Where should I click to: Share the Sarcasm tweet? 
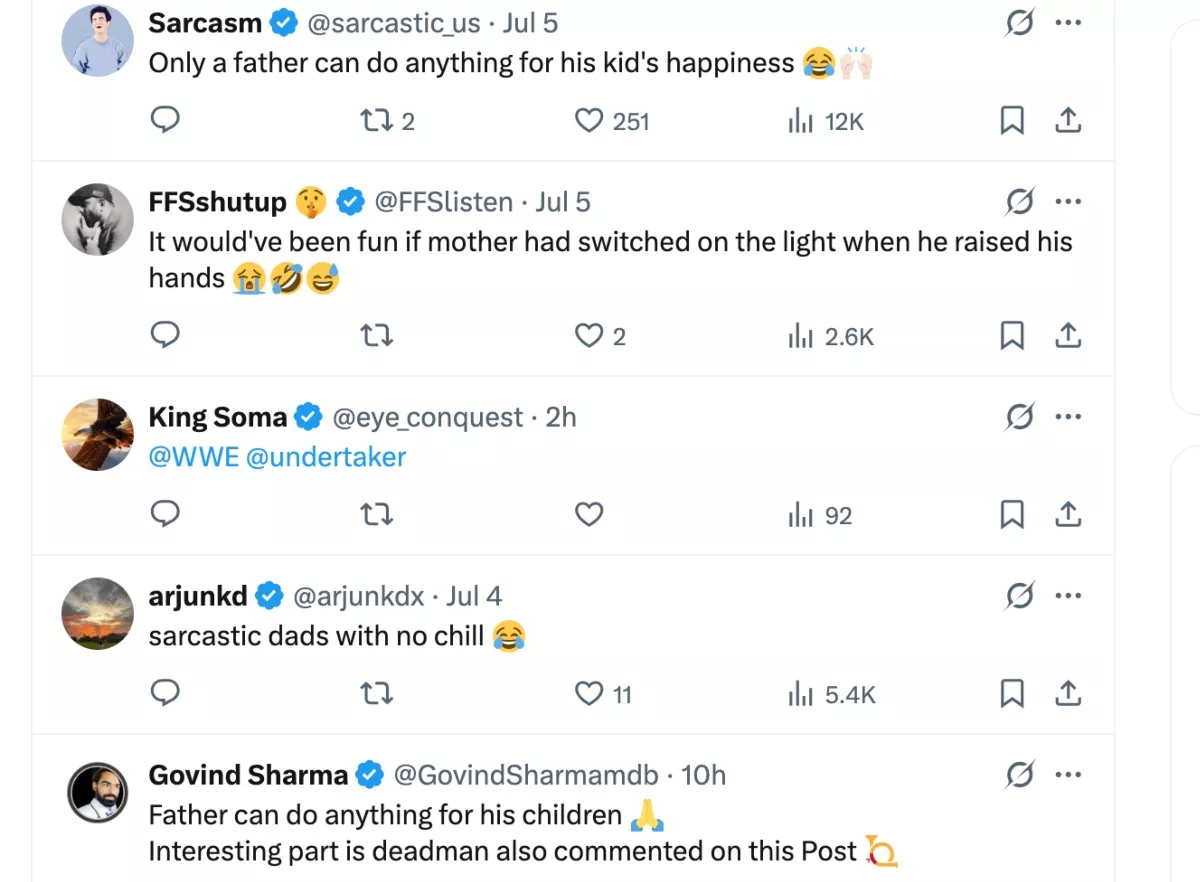1068,121
